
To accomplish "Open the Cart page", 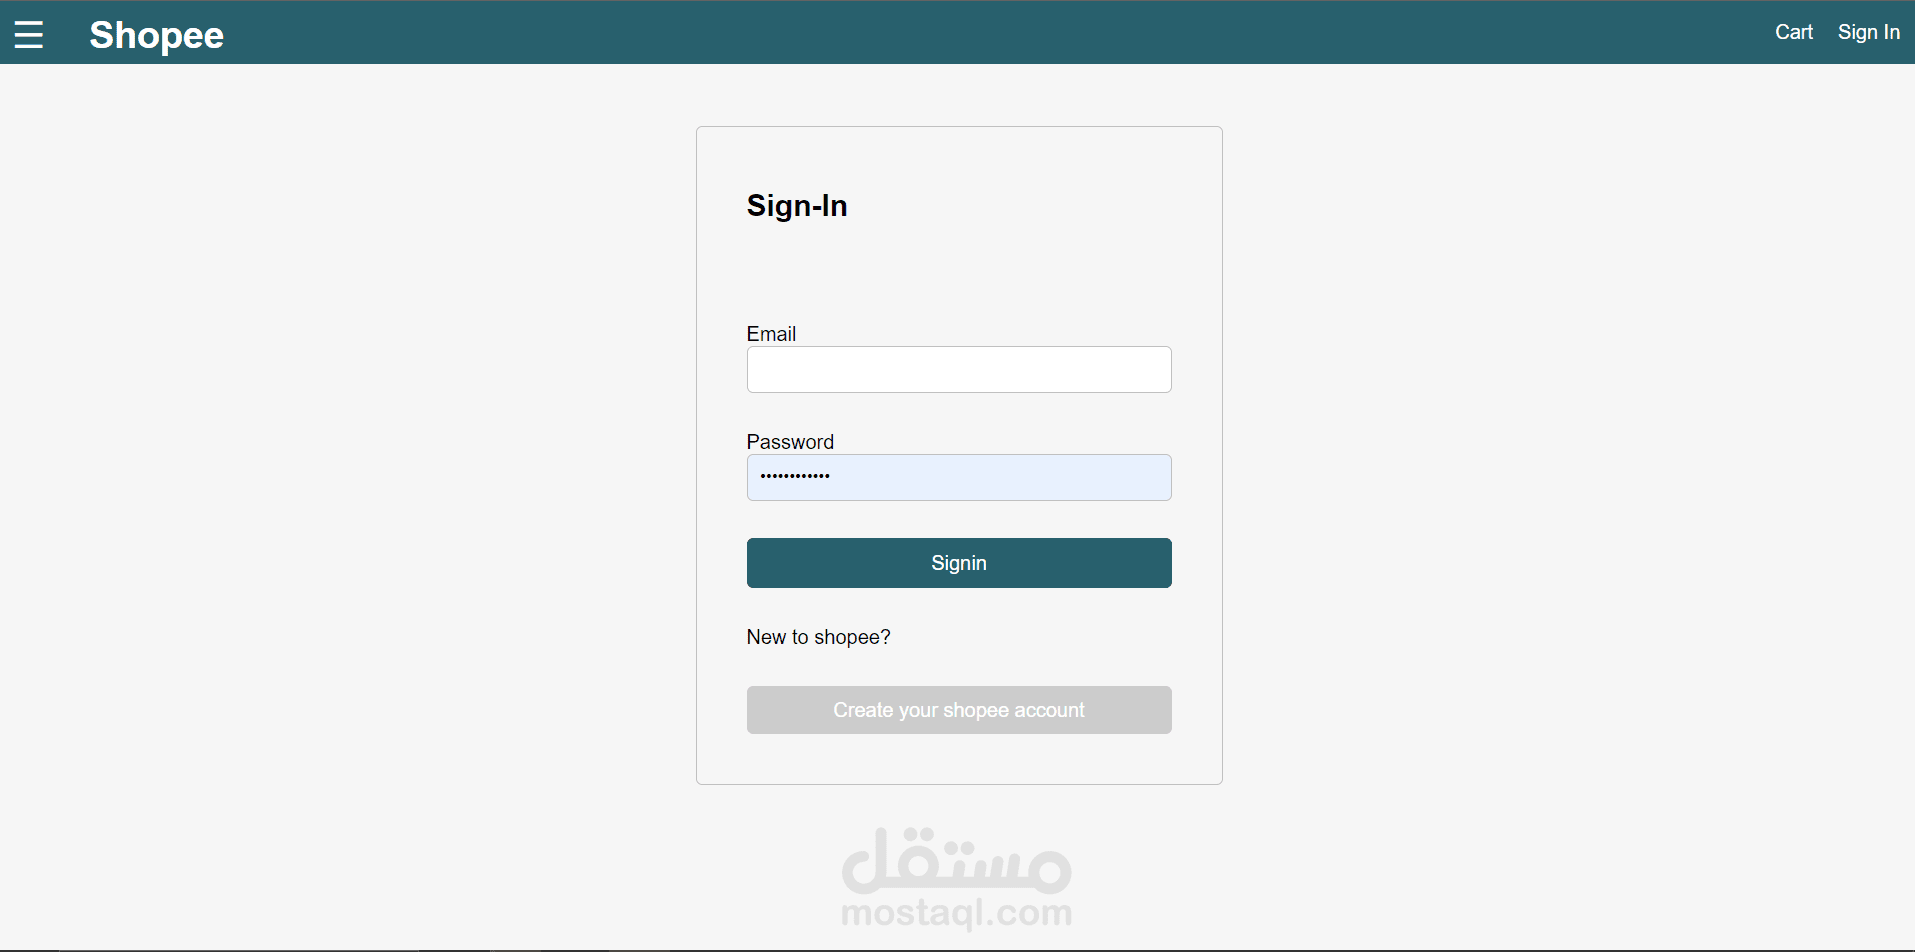I will [1793, 32].
